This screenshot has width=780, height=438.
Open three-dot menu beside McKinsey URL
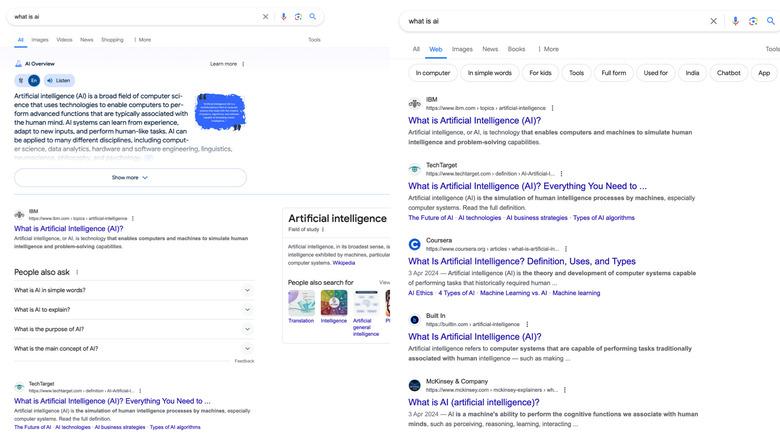(x=565, y=390)
